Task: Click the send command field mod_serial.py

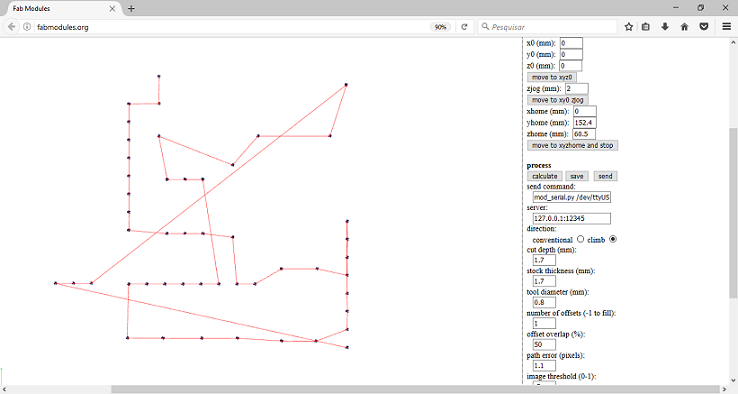Action: 572,197
